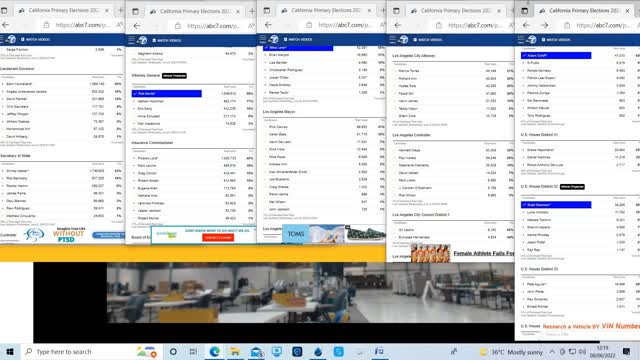Select California Primary Elections tab in Los Angeles City Attorney window
Screen dimensions: 640x360
(456, 11)
